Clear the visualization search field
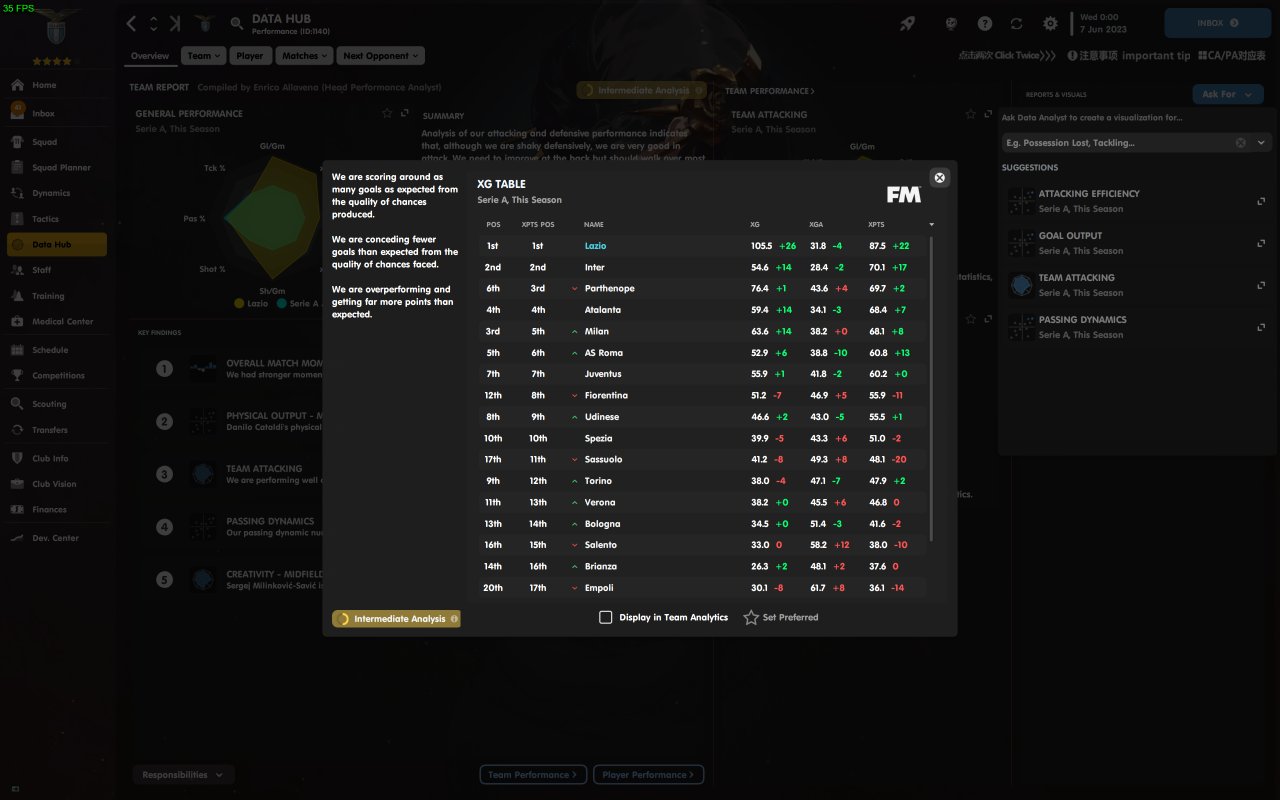The width and height of the screenshot is (1280, 800). pos(1241,143)
